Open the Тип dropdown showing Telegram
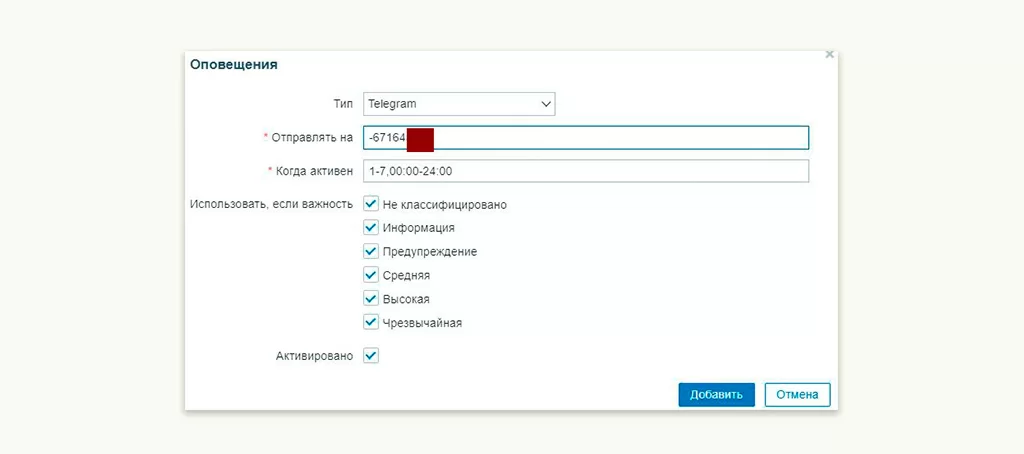1024x454 pixels. [458, 103]
